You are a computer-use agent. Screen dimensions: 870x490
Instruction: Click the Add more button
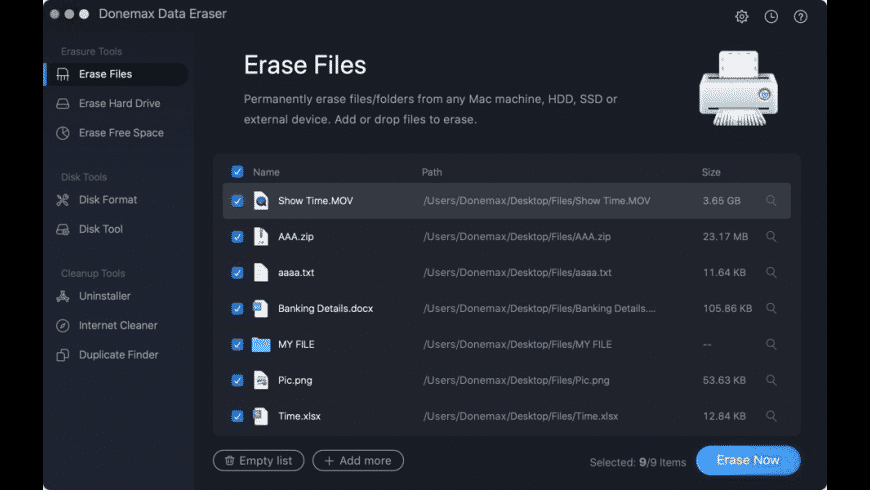pyautogui.click(x=358, y=461)
